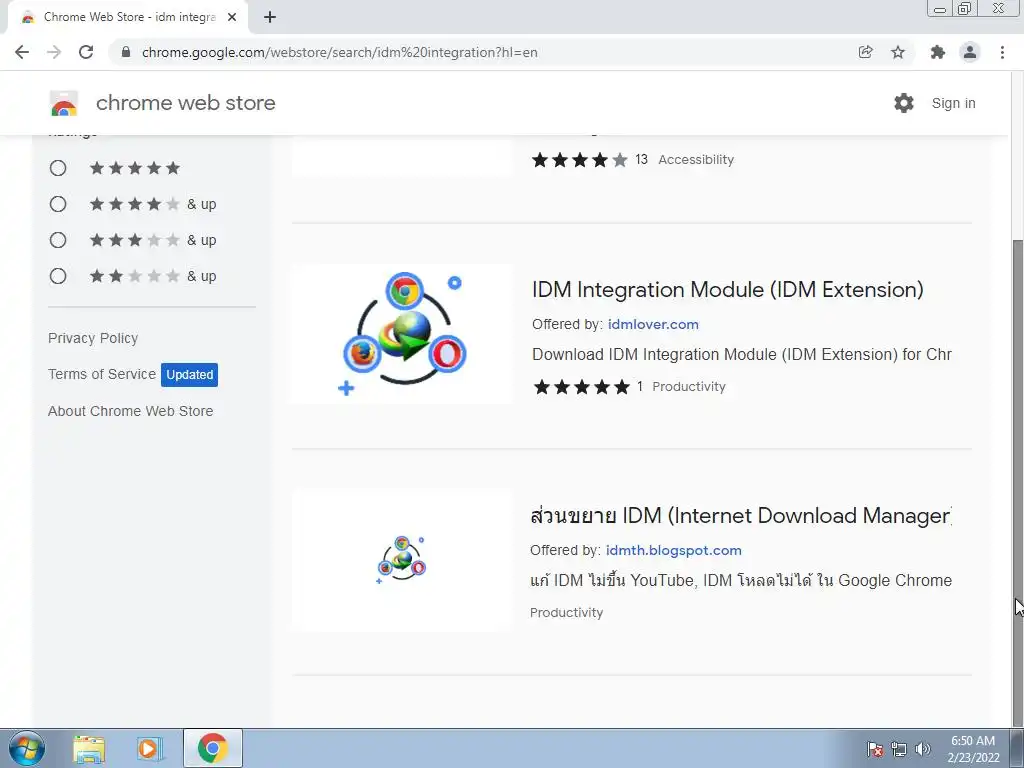The height and width of the screenshot is (768, 1024).
Task: Close the Chrome Web Store tab
Action: (x=232, y=18)
